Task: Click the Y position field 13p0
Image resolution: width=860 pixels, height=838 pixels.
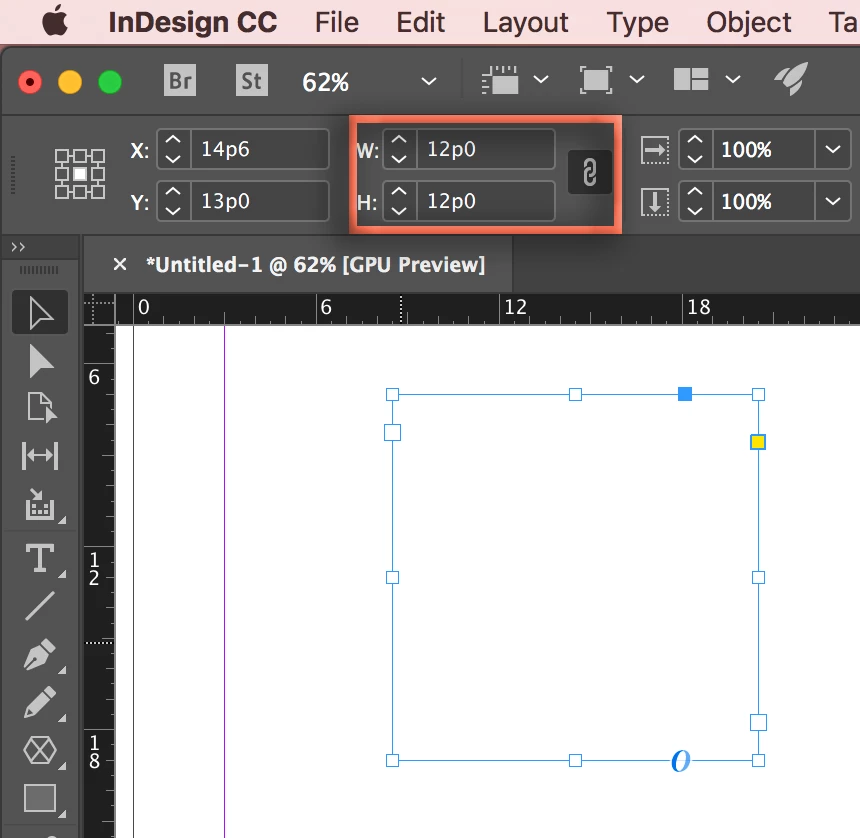Action: point(259,201)
